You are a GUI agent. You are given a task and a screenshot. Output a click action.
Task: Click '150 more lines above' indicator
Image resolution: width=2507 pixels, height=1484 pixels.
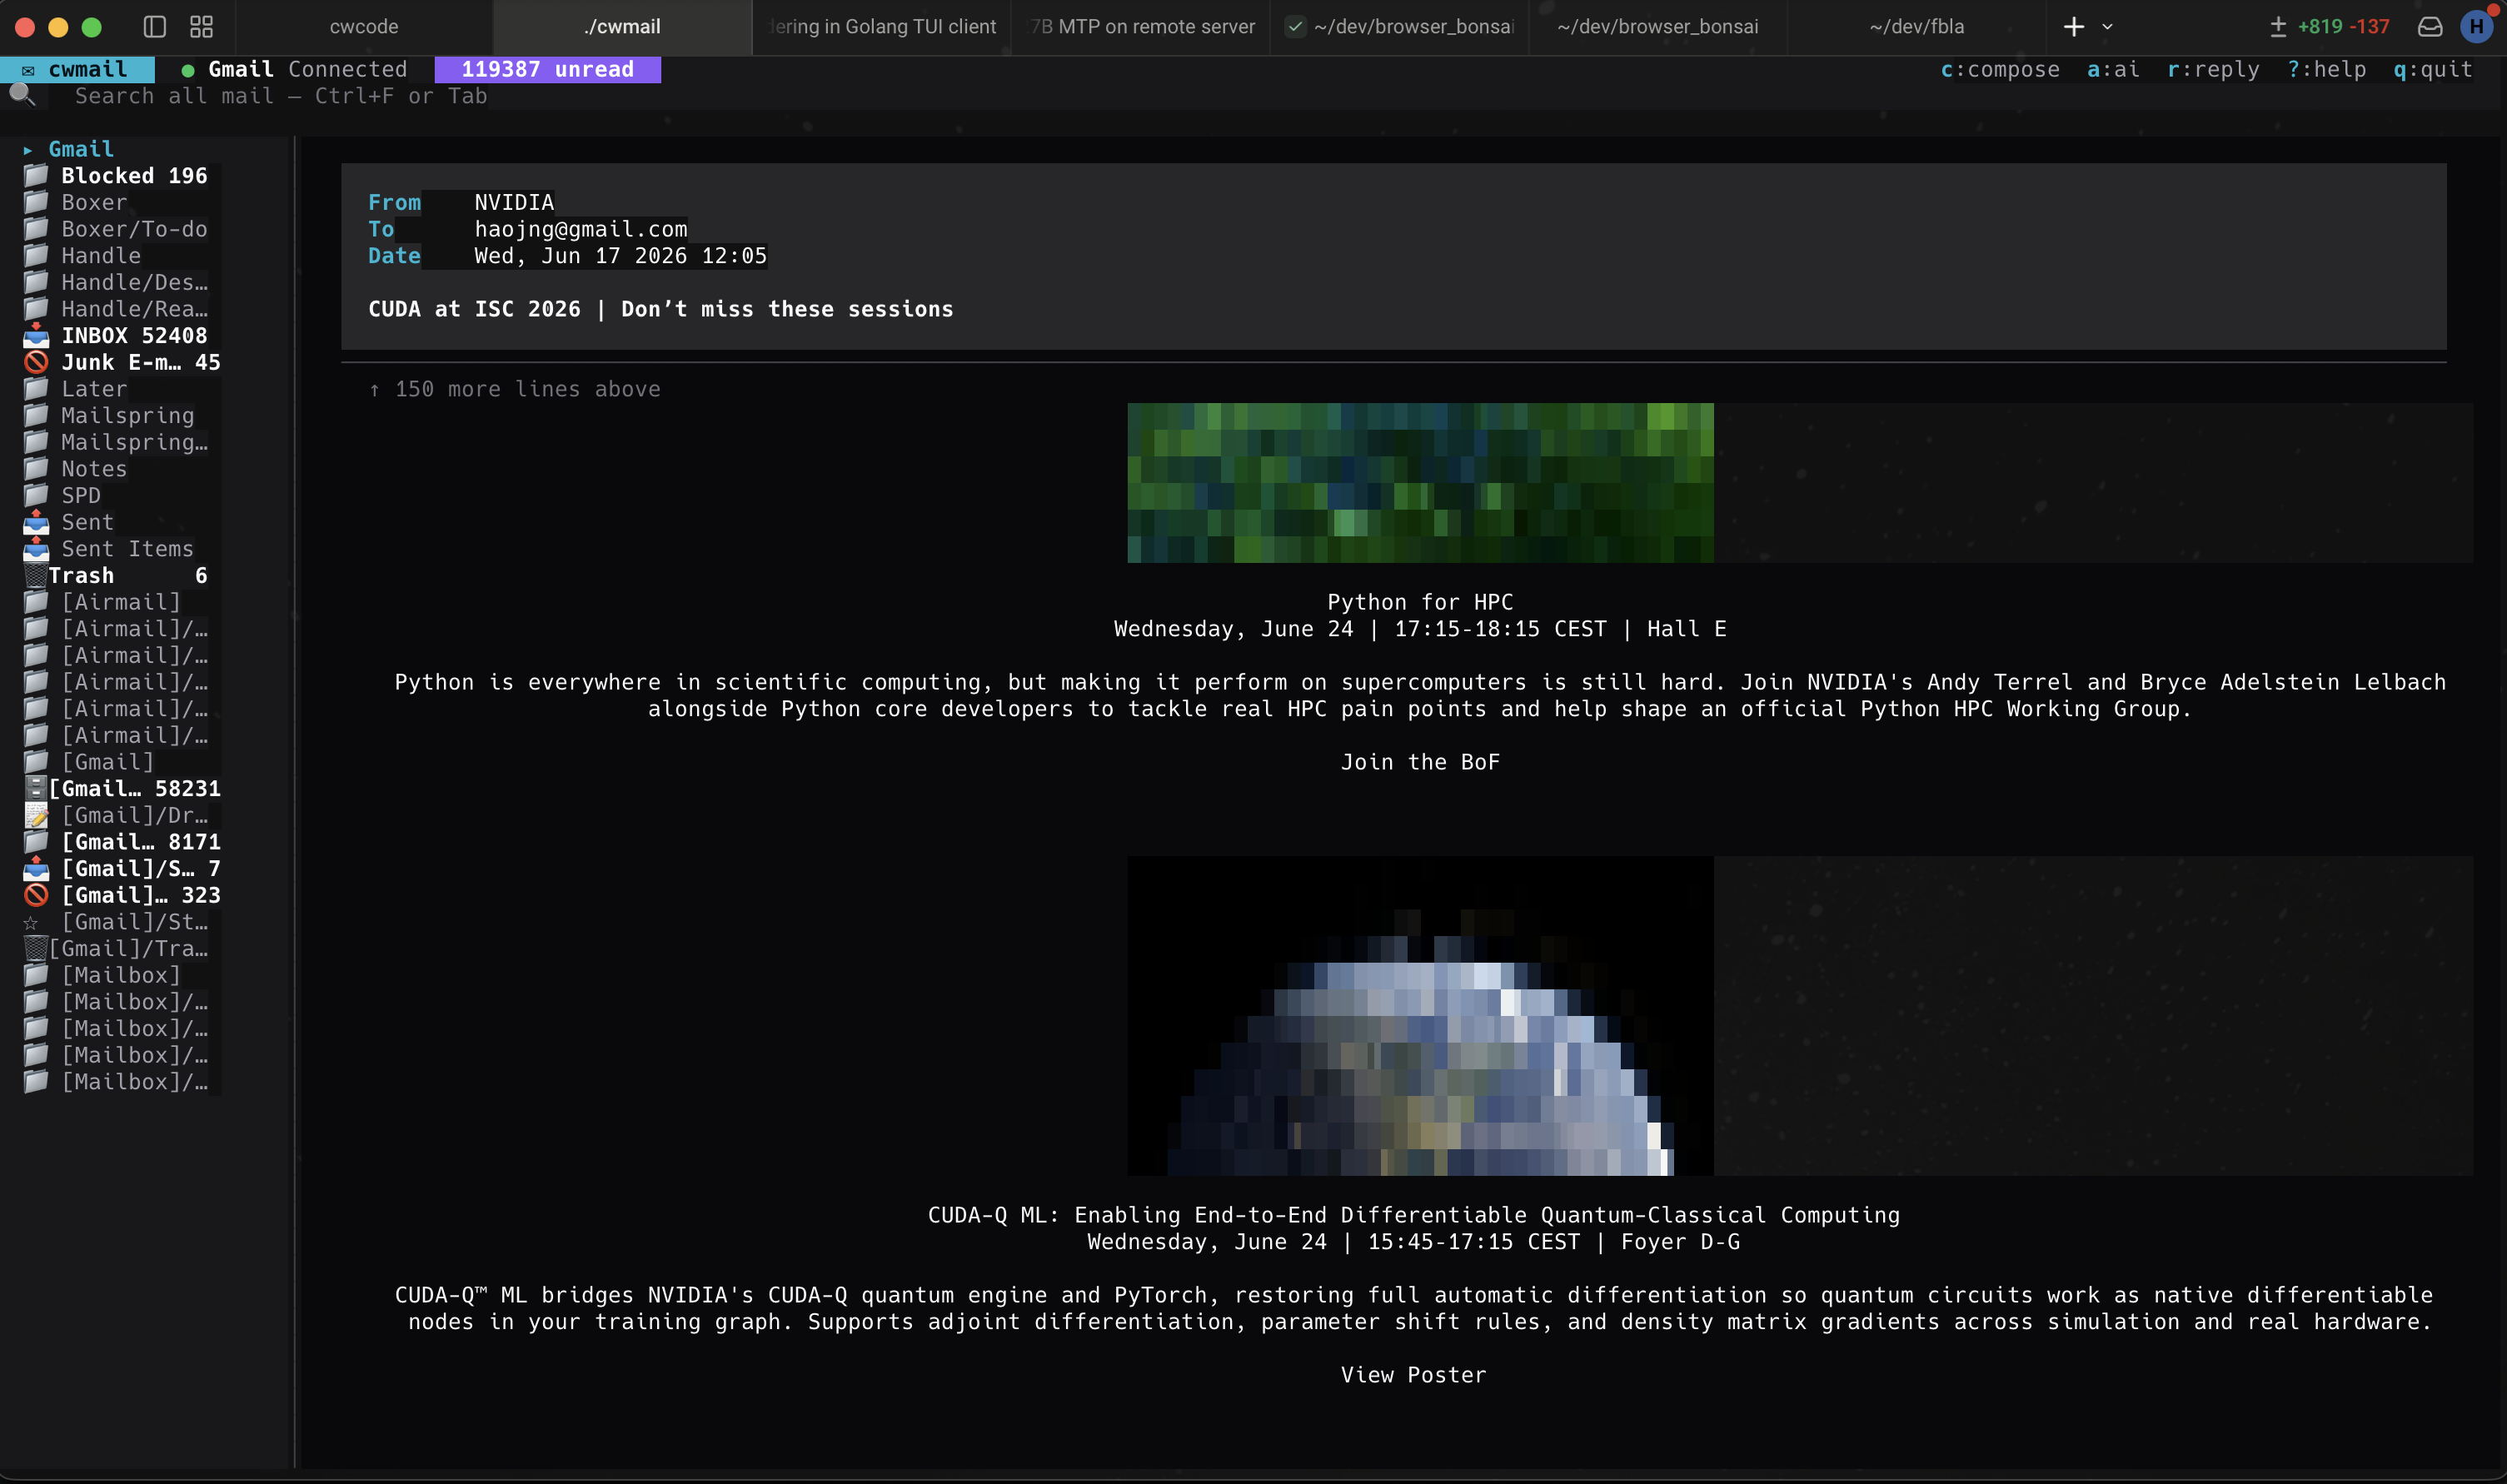pos(514,389)
